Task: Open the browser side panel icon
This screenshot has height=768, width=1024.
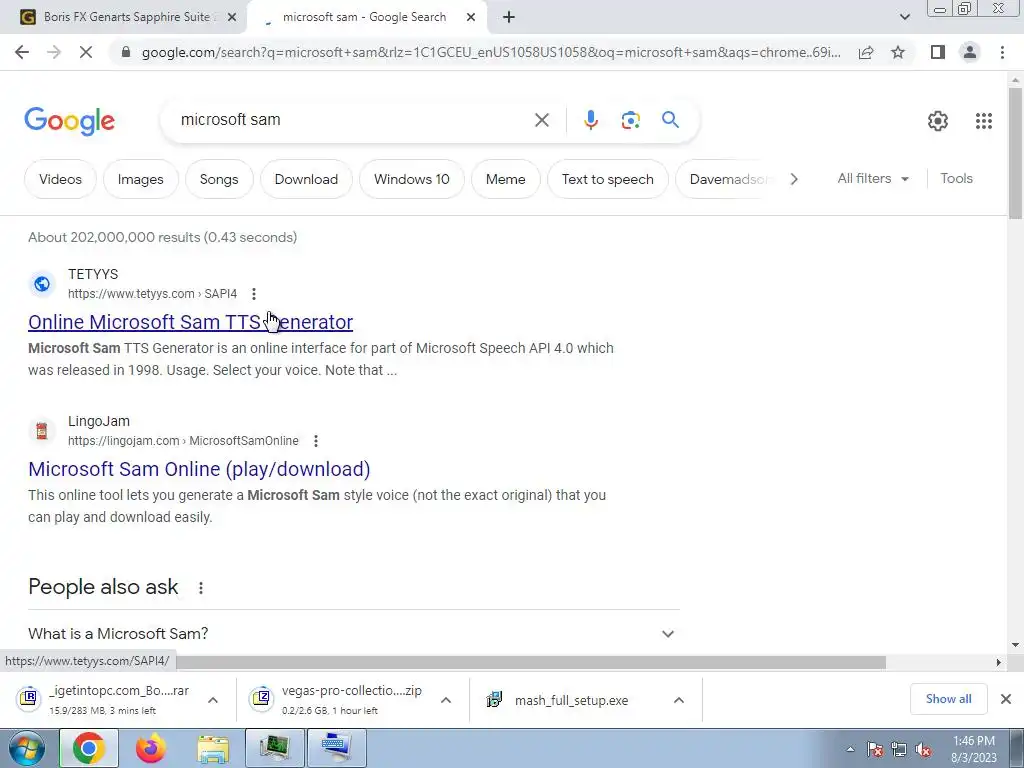Action: point(938,52)
